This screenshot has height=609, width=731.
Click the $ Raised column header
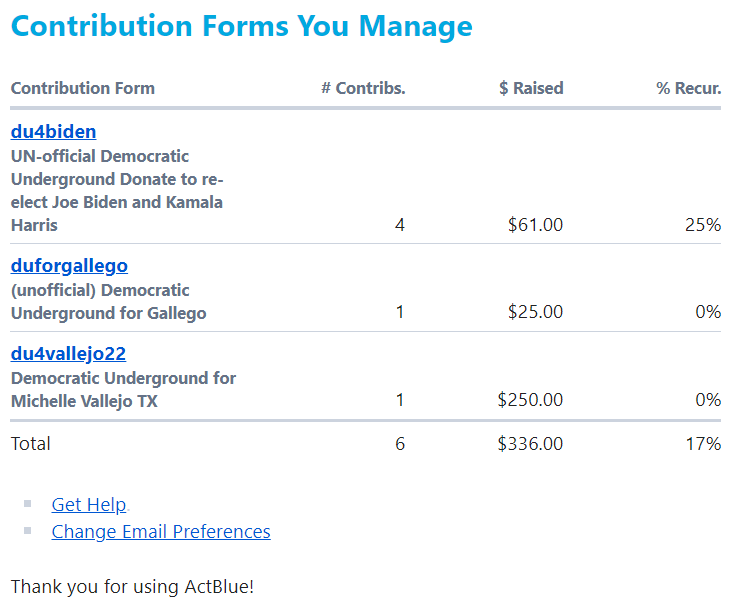[531, 88]
